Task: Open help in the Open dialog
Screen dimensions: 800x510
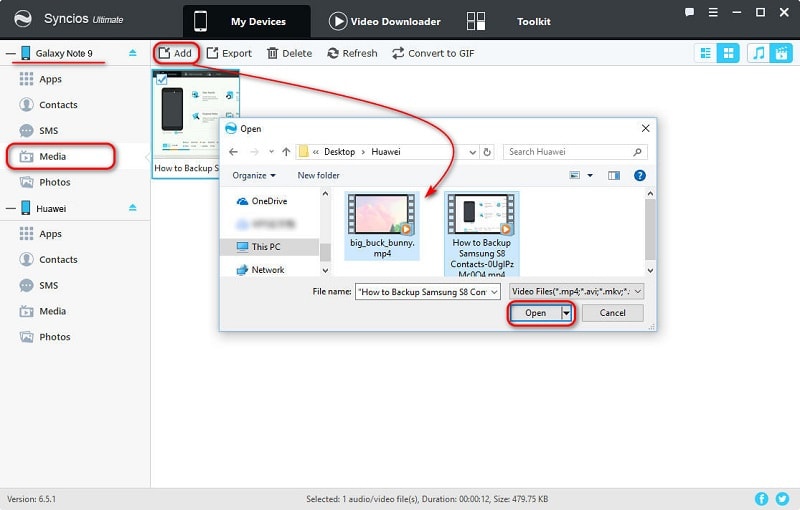Action: click(x=639, y=175)
